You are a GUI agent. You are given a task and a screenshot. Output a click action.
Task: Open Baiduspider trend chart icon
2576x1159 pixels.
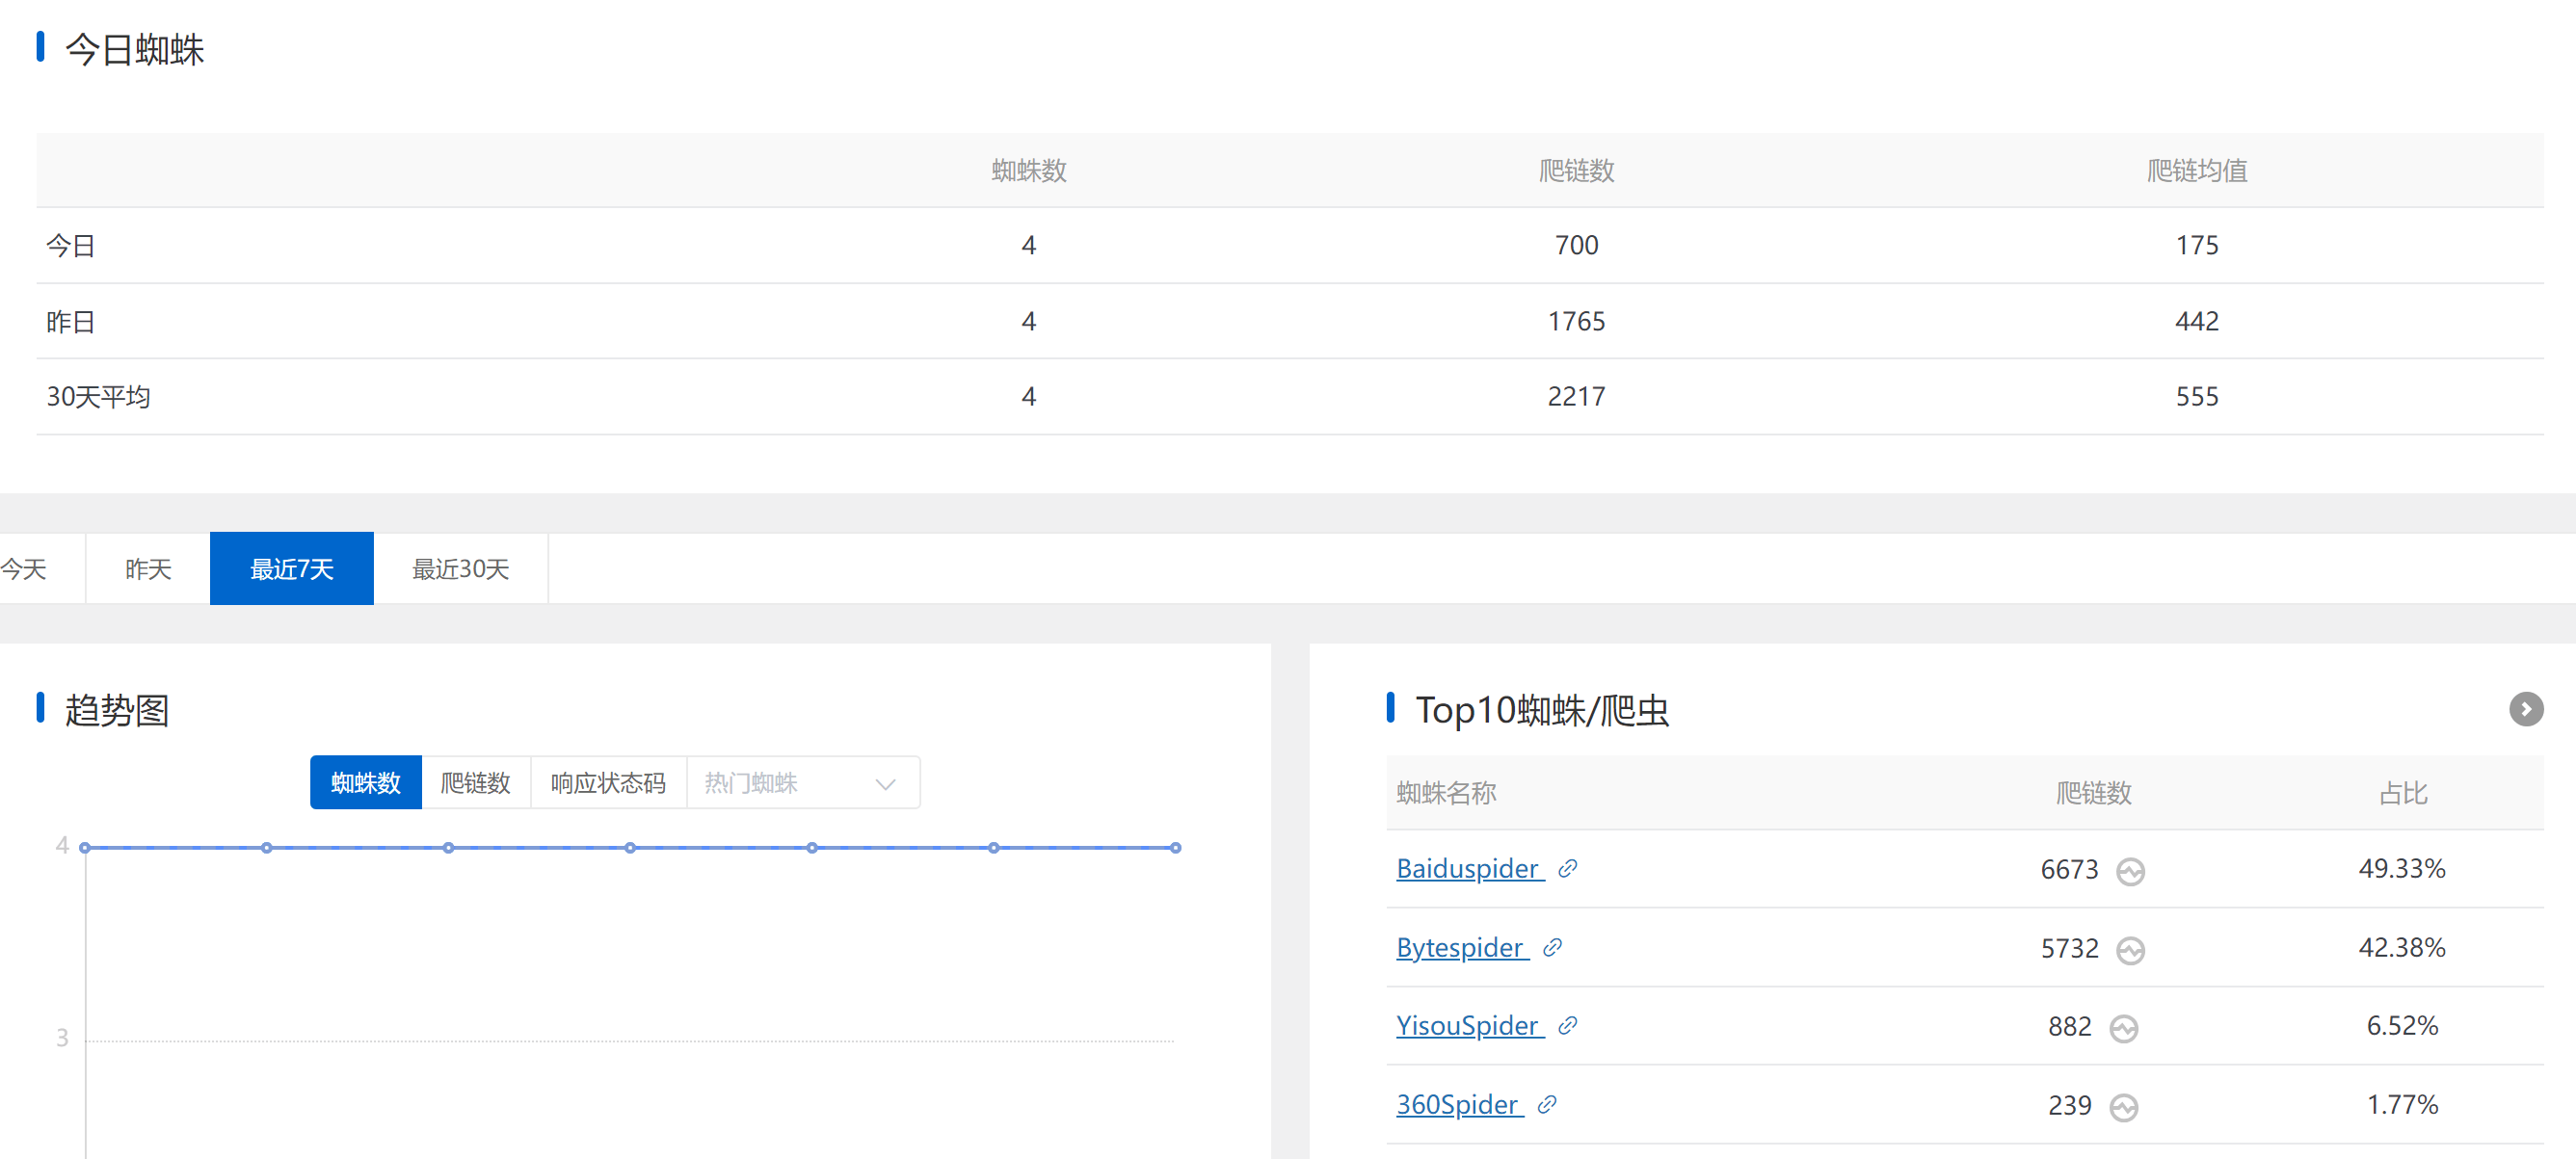[x=2130, y=871]
